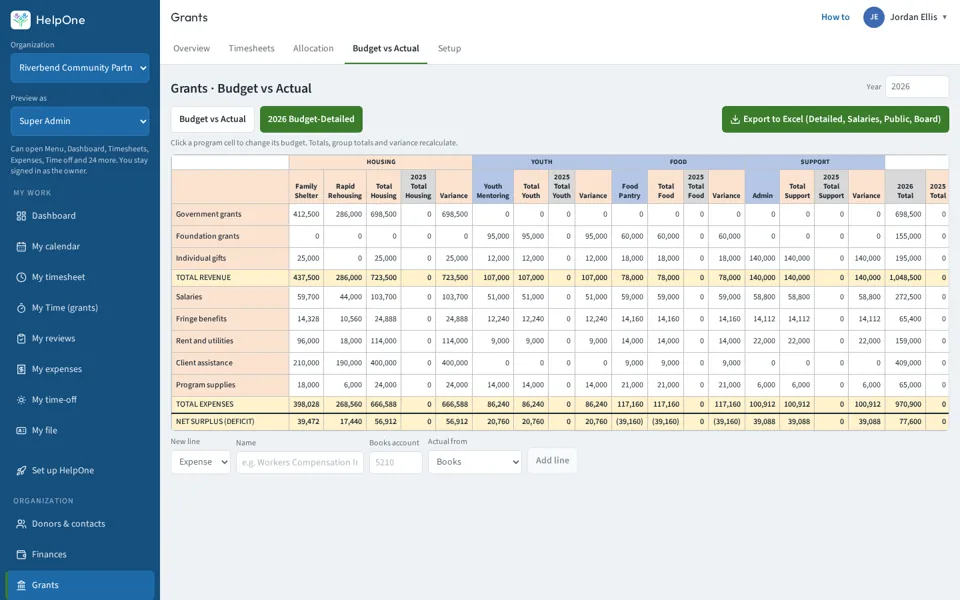The image size is (960, 600).
Task: Click the Food Pantry column header
Action: point(629,187)
